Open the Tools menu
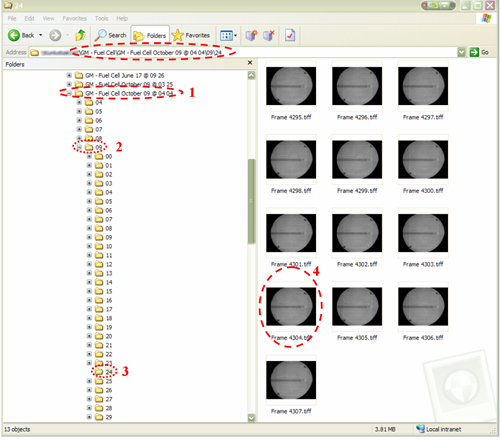This screenshot has height=440, width=500. pos(101,18)
